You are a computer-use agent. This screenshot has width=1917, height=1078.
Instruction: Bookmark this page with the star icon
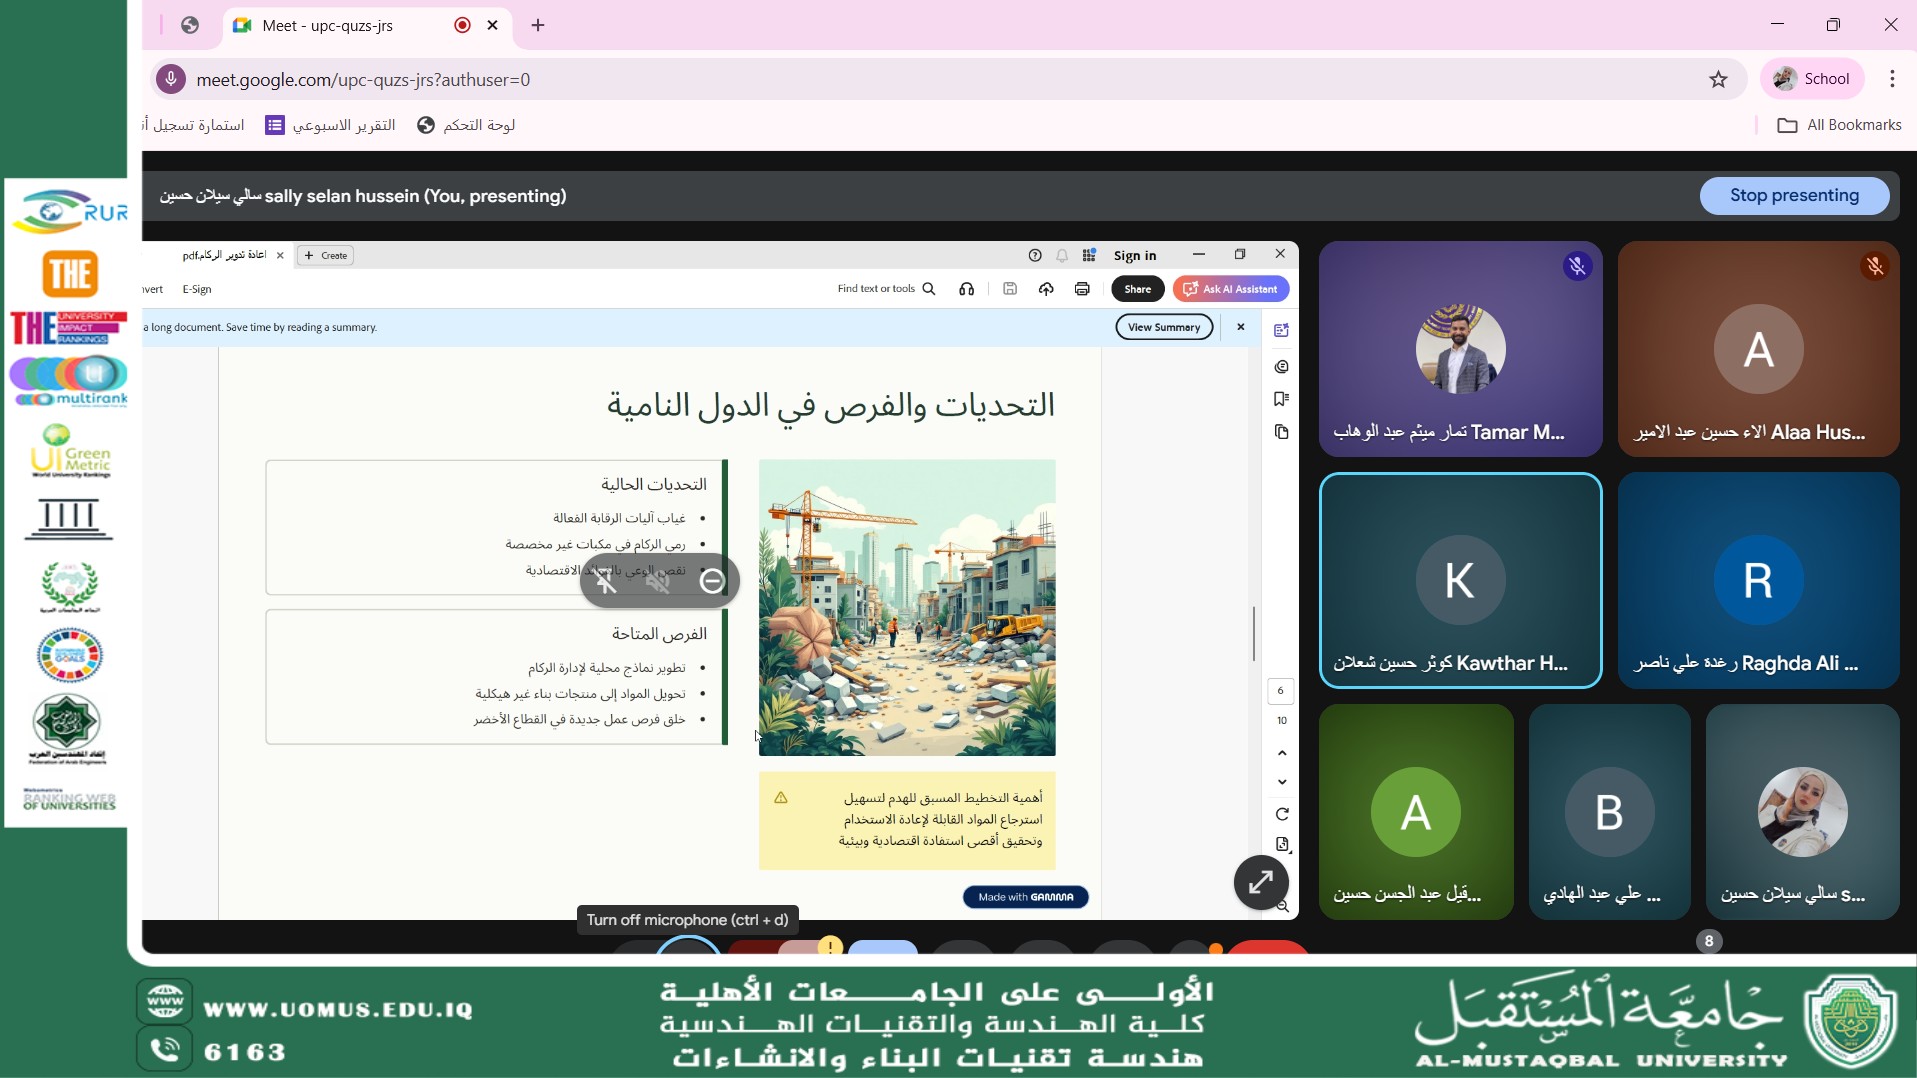(1718, 80)
